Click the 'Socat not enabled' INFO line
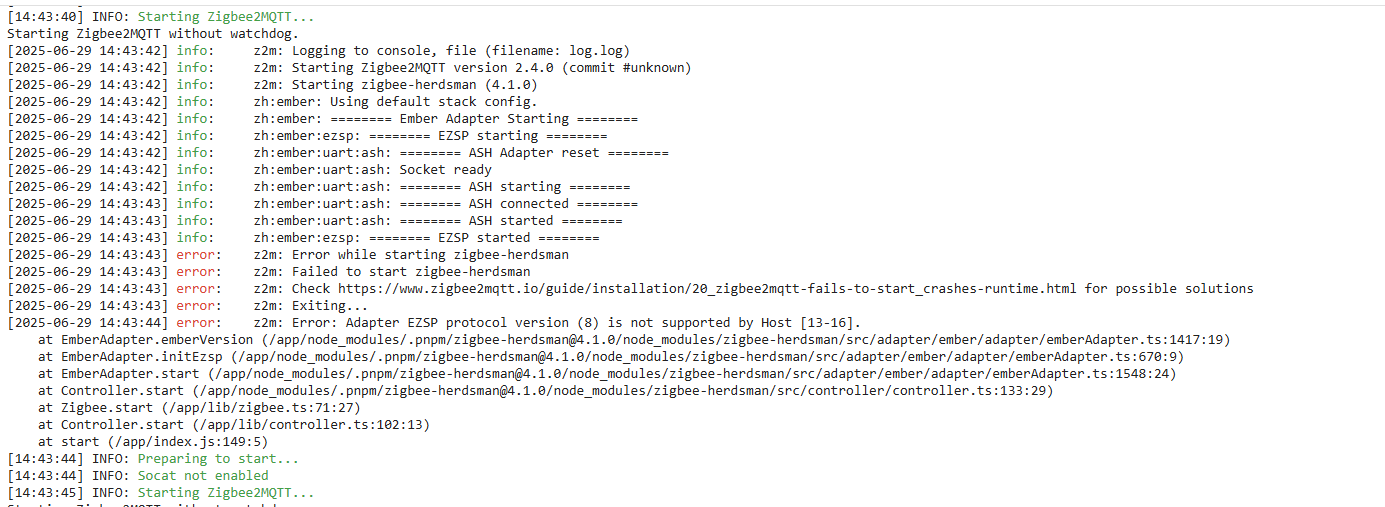The width and height of the screenshot is (1385, 507). (x=203, y=475)
